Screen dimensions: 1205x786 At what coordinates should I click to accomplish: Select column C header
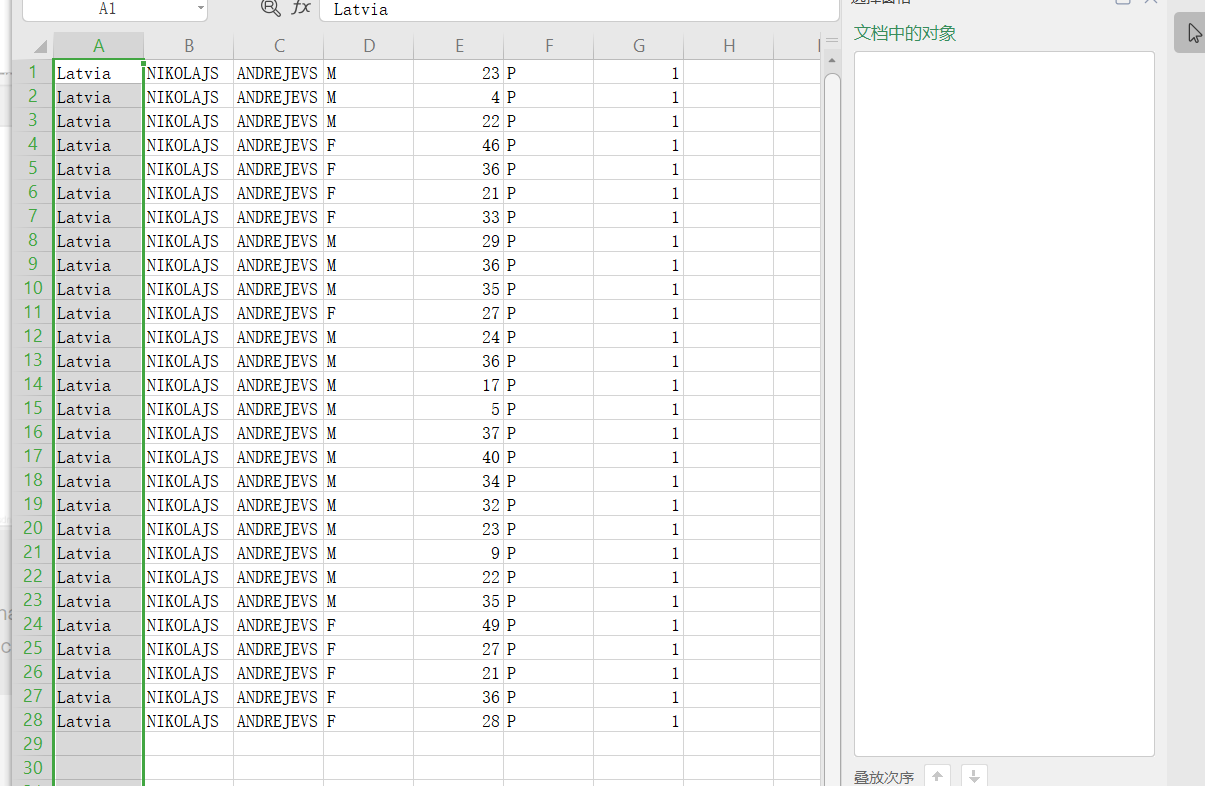tap(279, 46)
